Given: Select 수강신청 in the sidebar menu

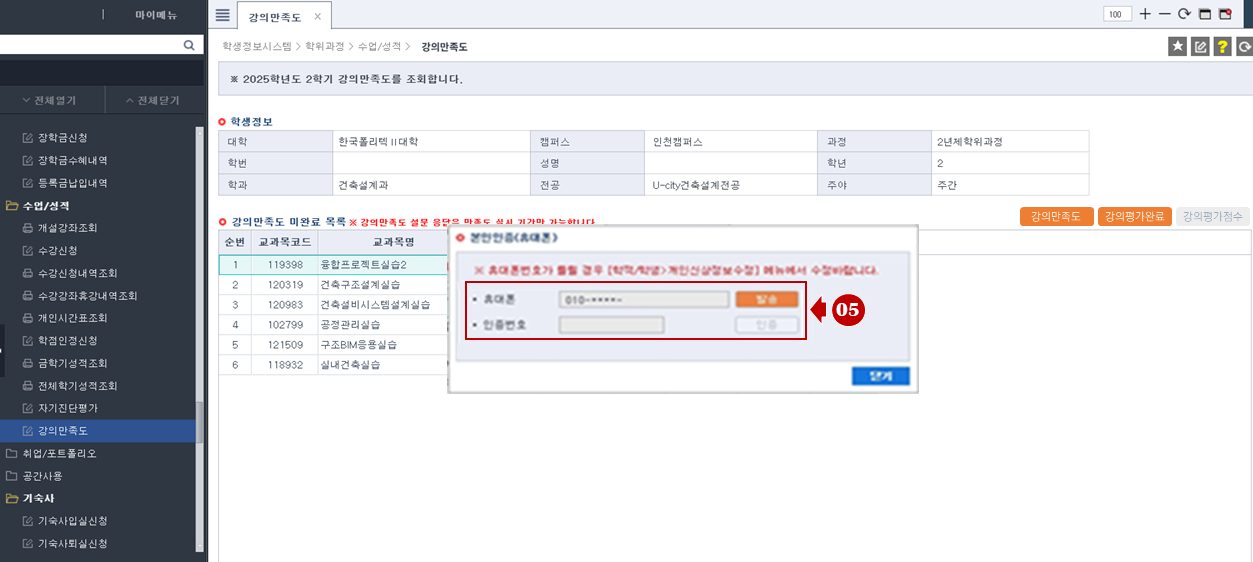Looking at the screenshot, I should tap(57, 250).
